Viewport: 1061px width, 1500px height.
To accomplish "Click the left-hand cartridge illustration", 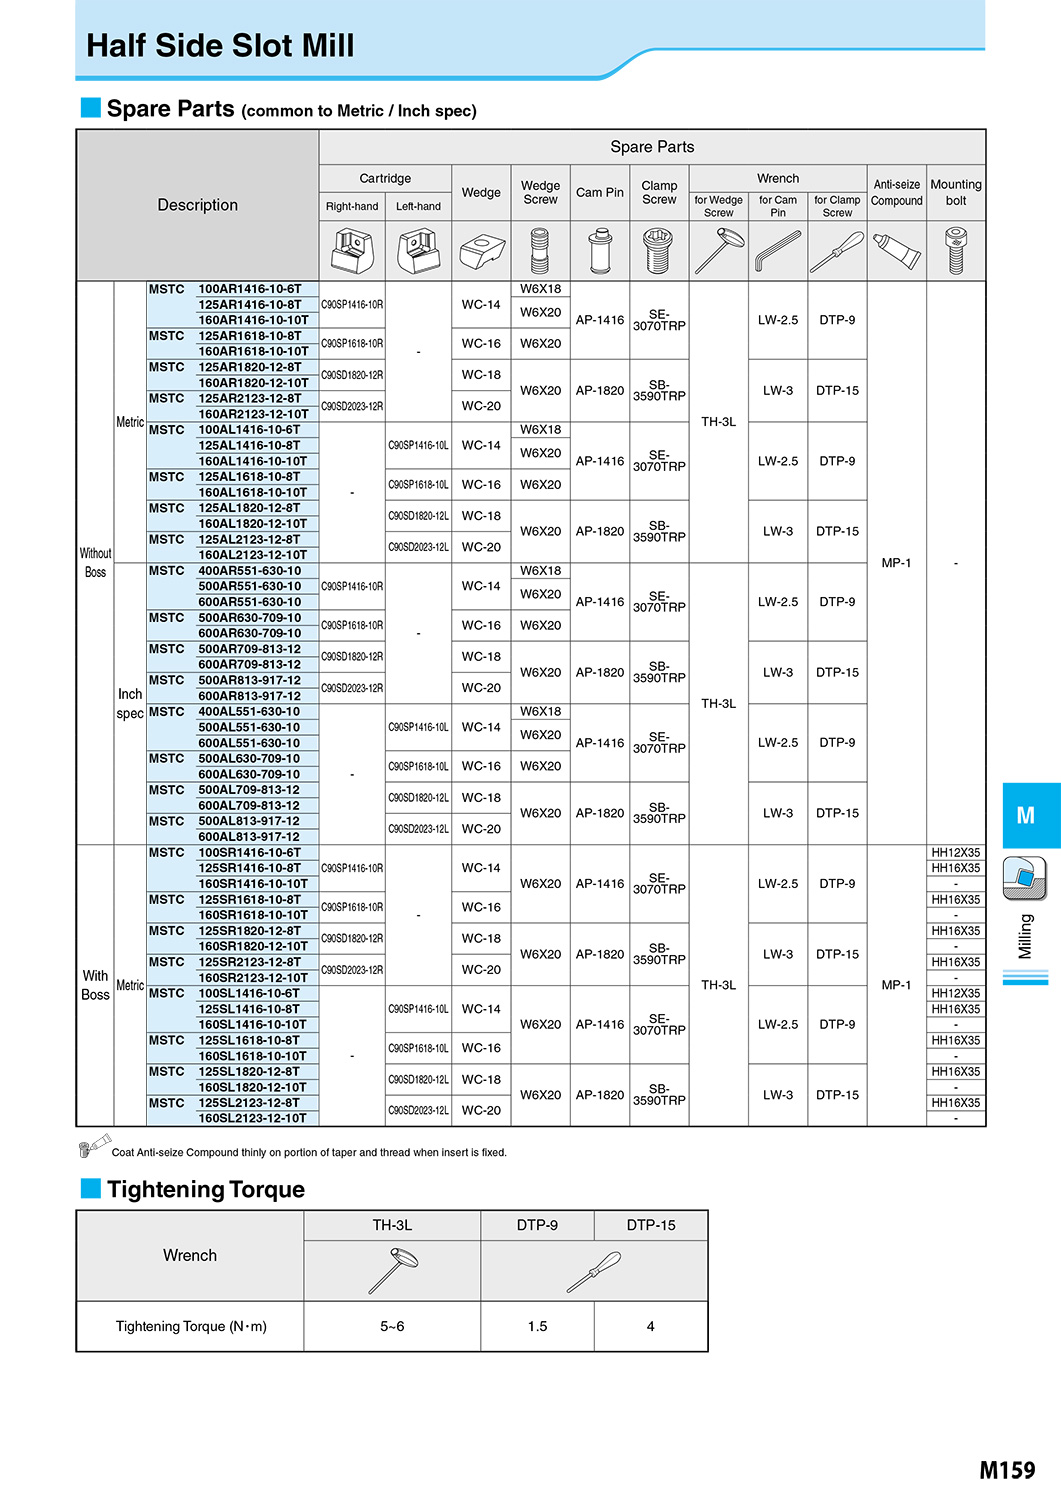I will 418,250.
